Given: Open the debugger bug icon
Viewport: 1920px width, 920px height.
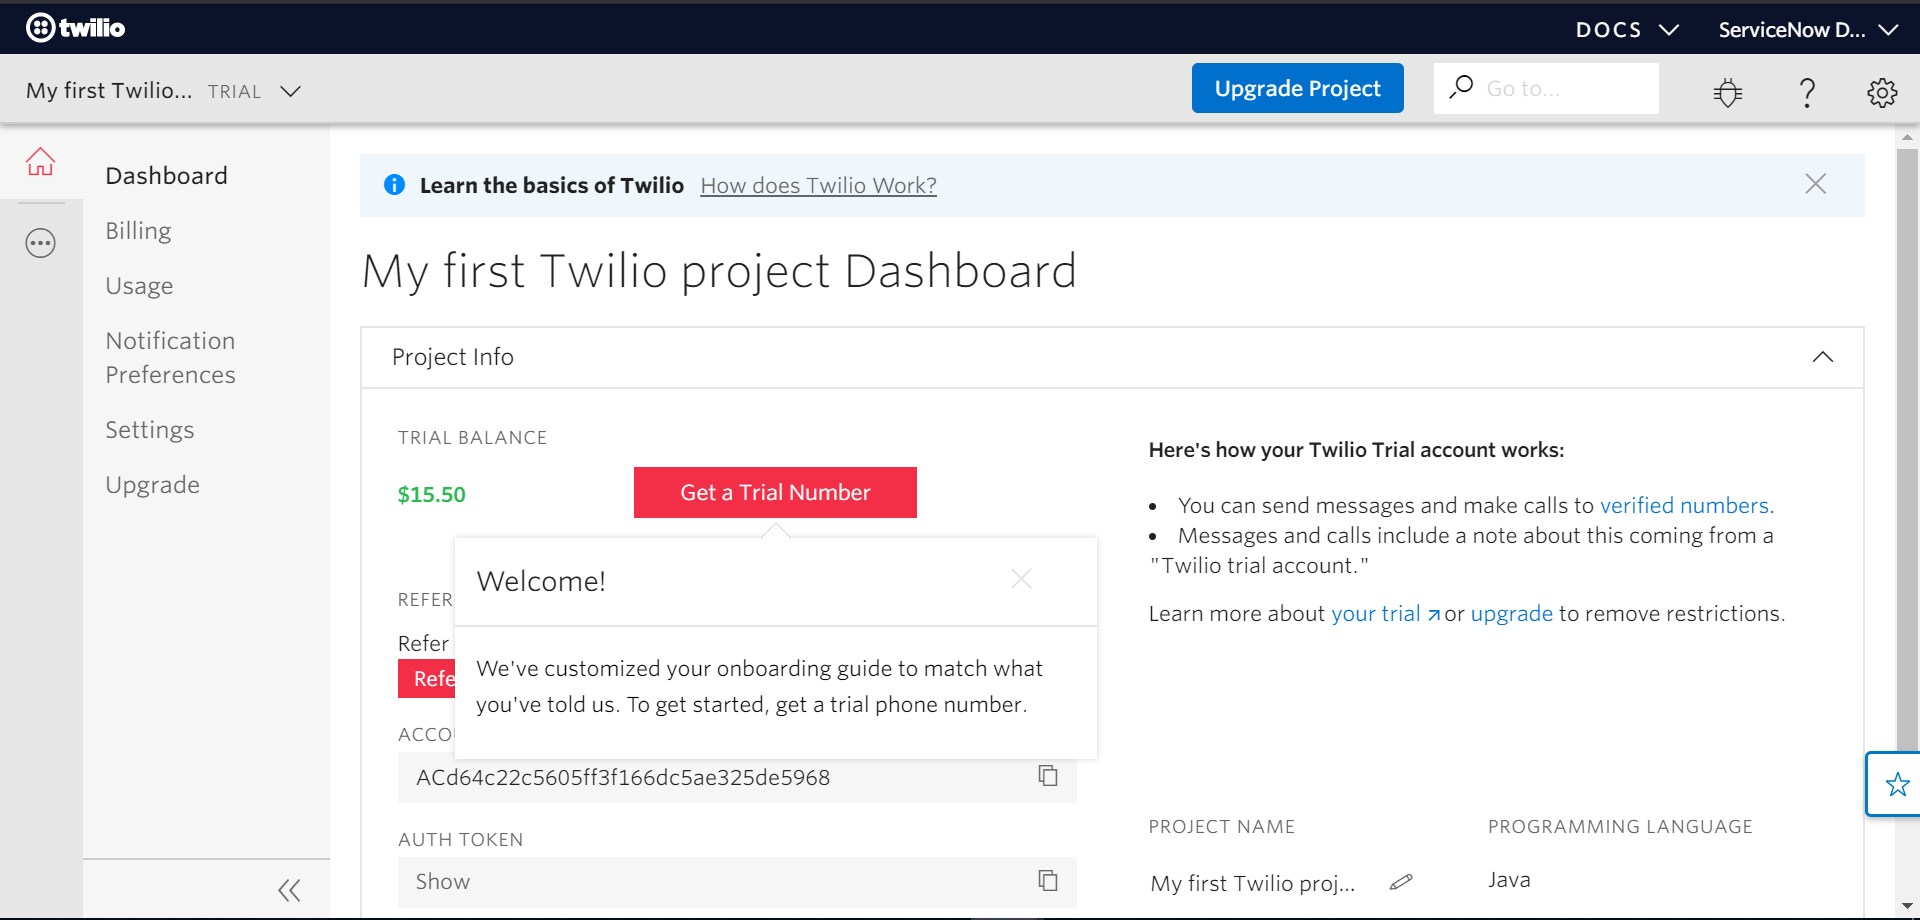Looking at the screenshot, I should (1727, 92).
